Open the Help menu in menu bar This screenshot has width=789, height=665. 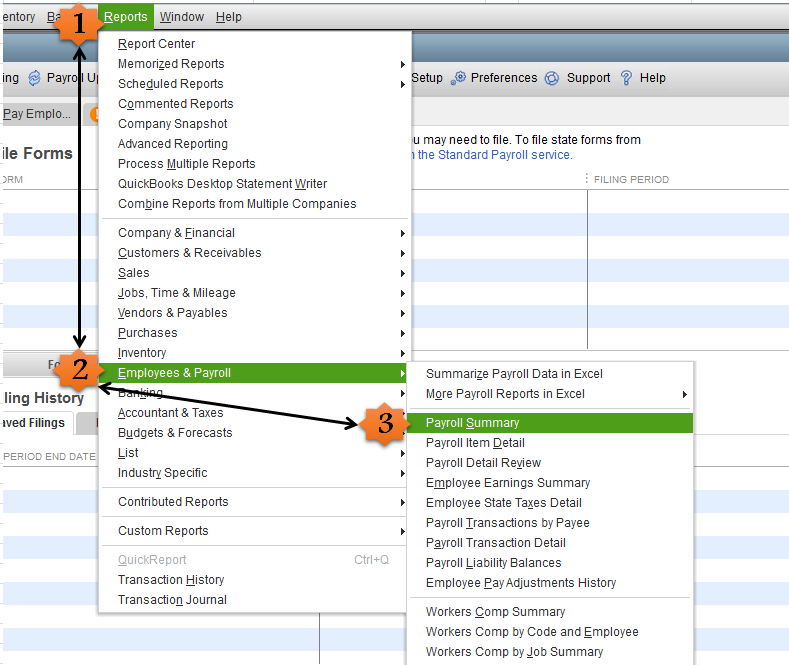[x=229, y=17]
